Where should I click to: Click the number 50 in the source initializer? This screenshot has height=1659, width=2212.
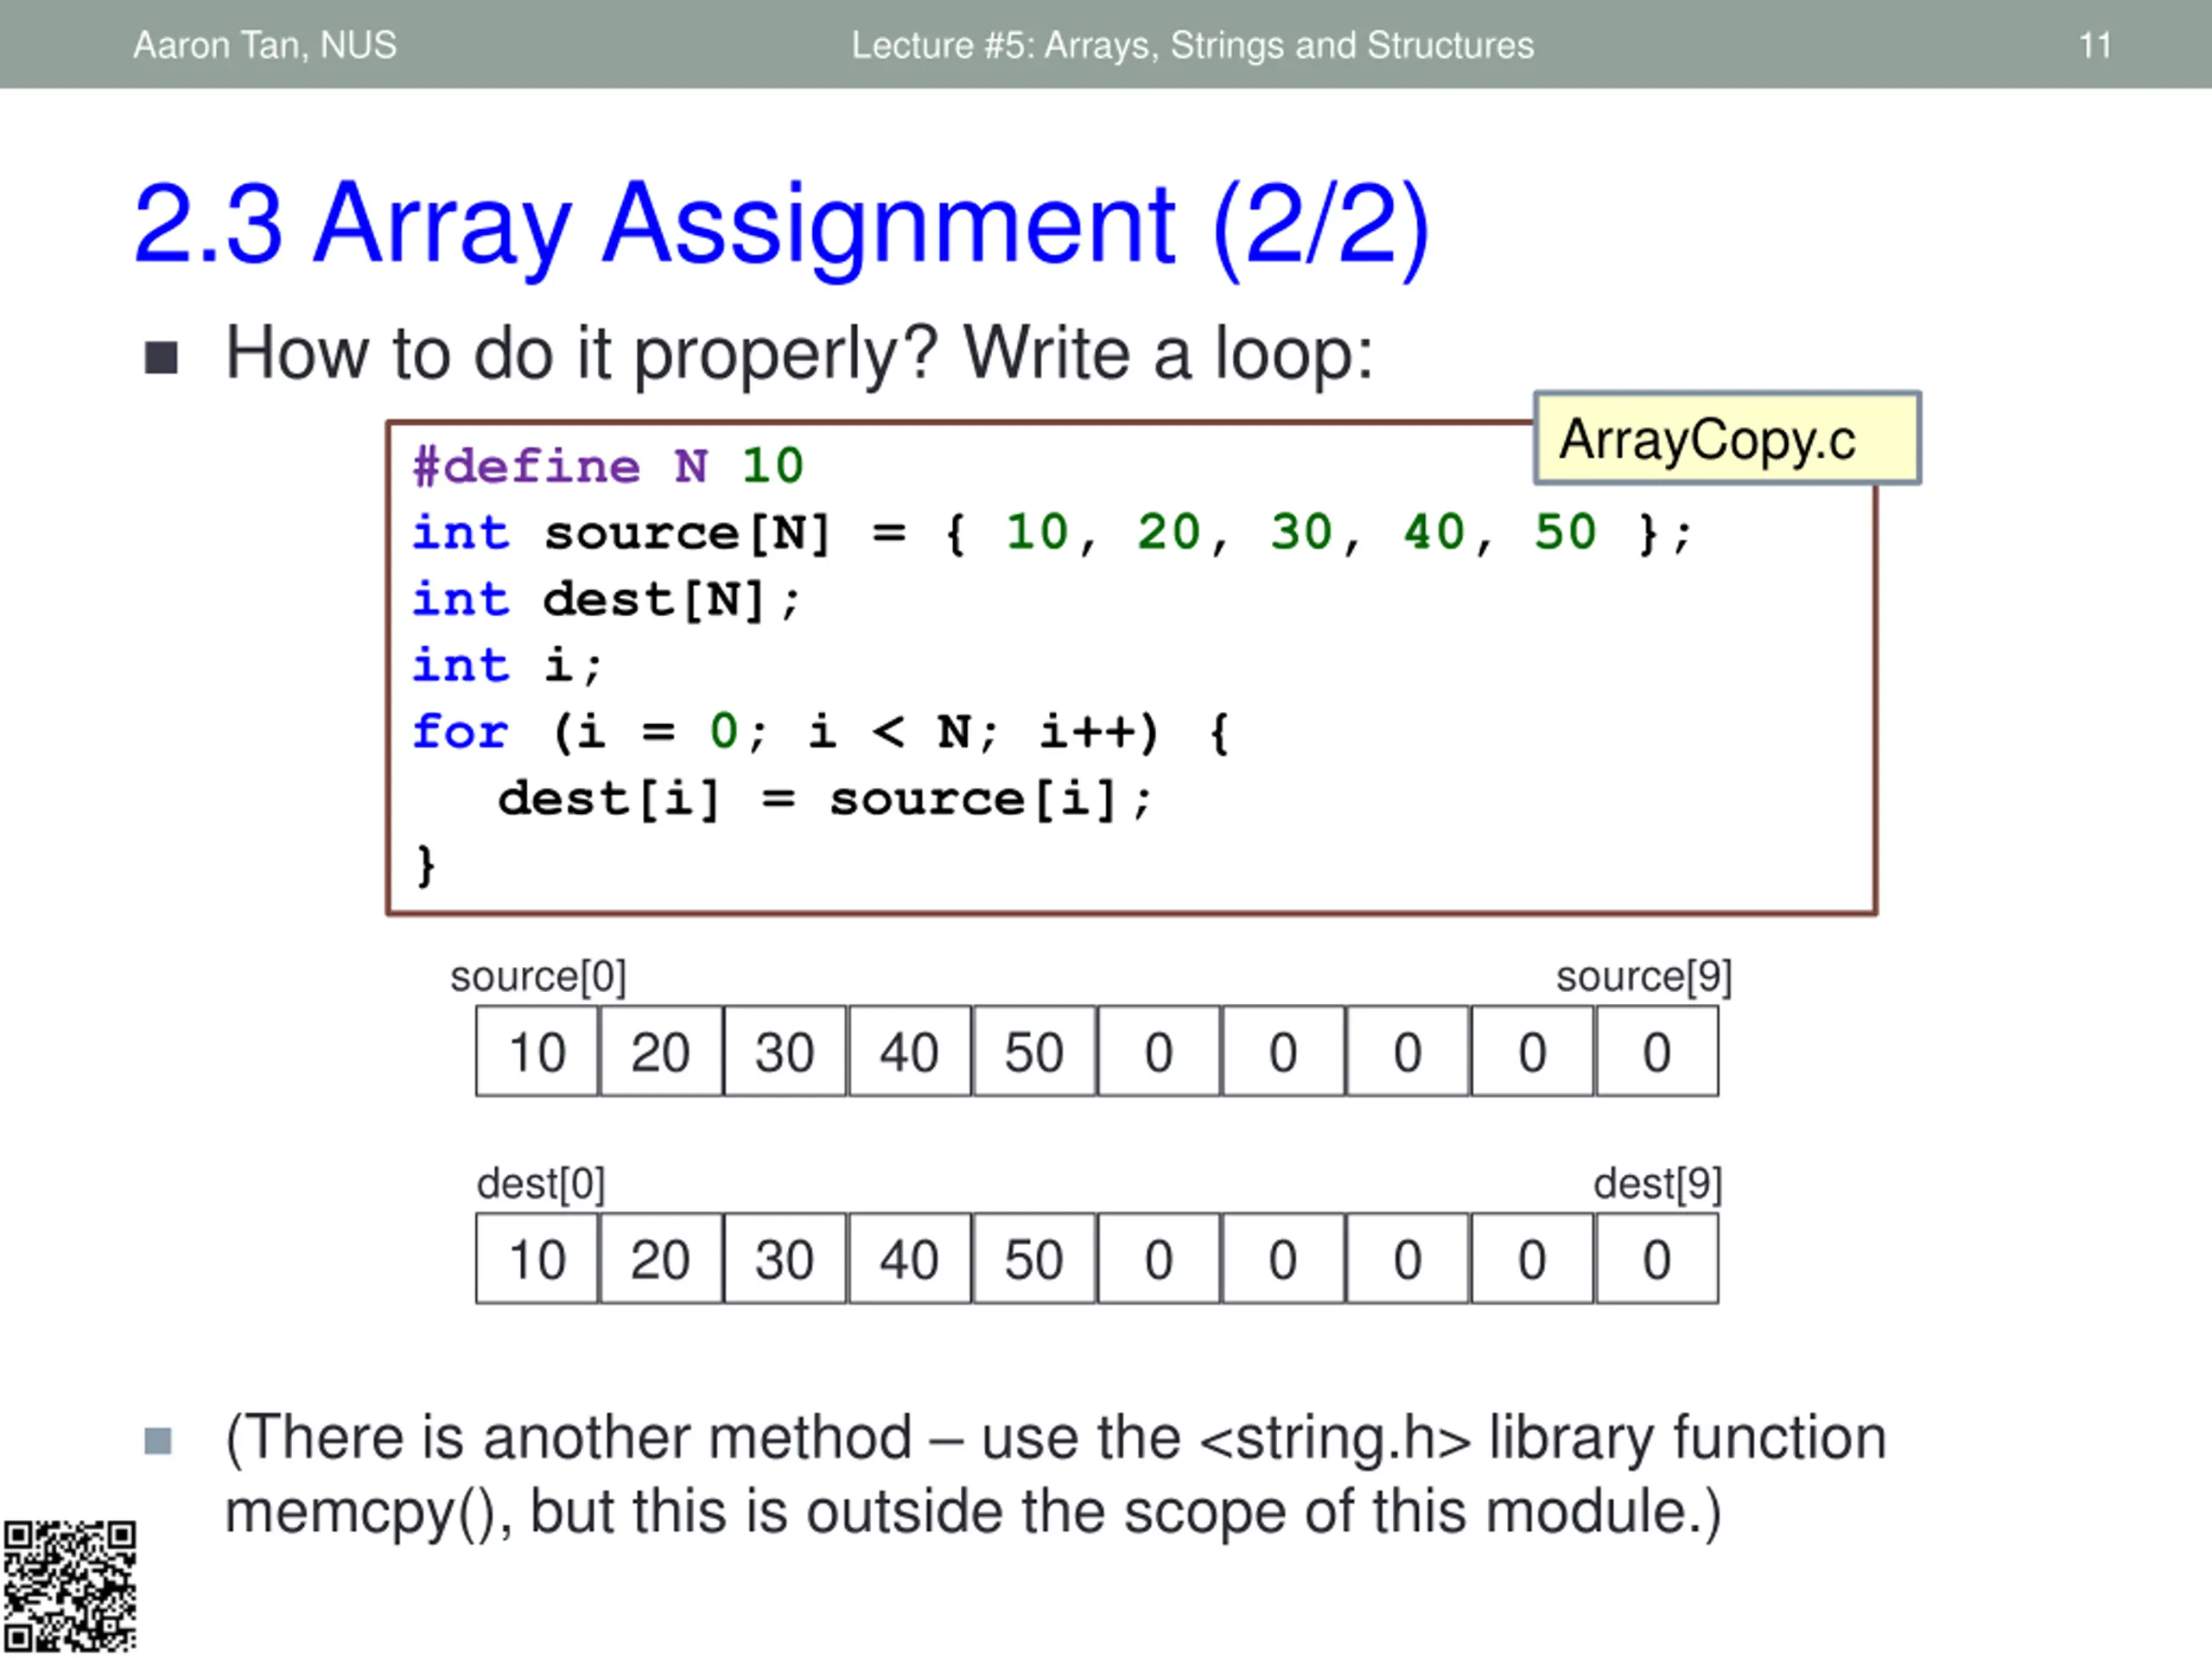click(x=1565, y=532)
